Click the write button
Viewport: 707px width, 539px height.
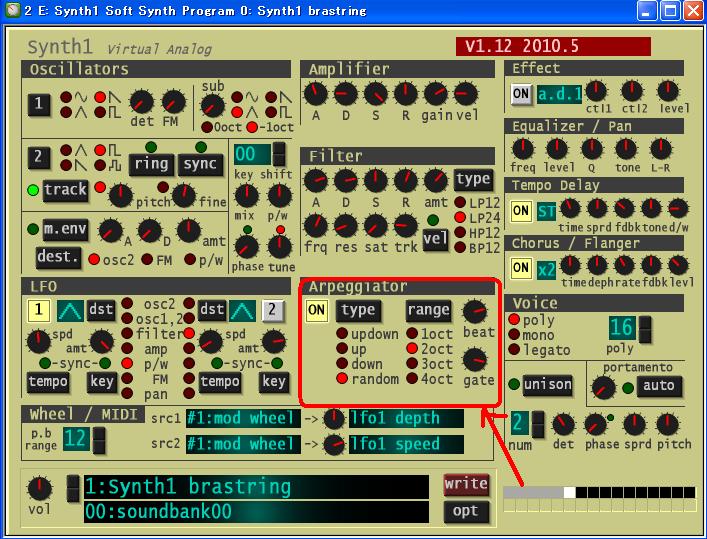(466, 484)
